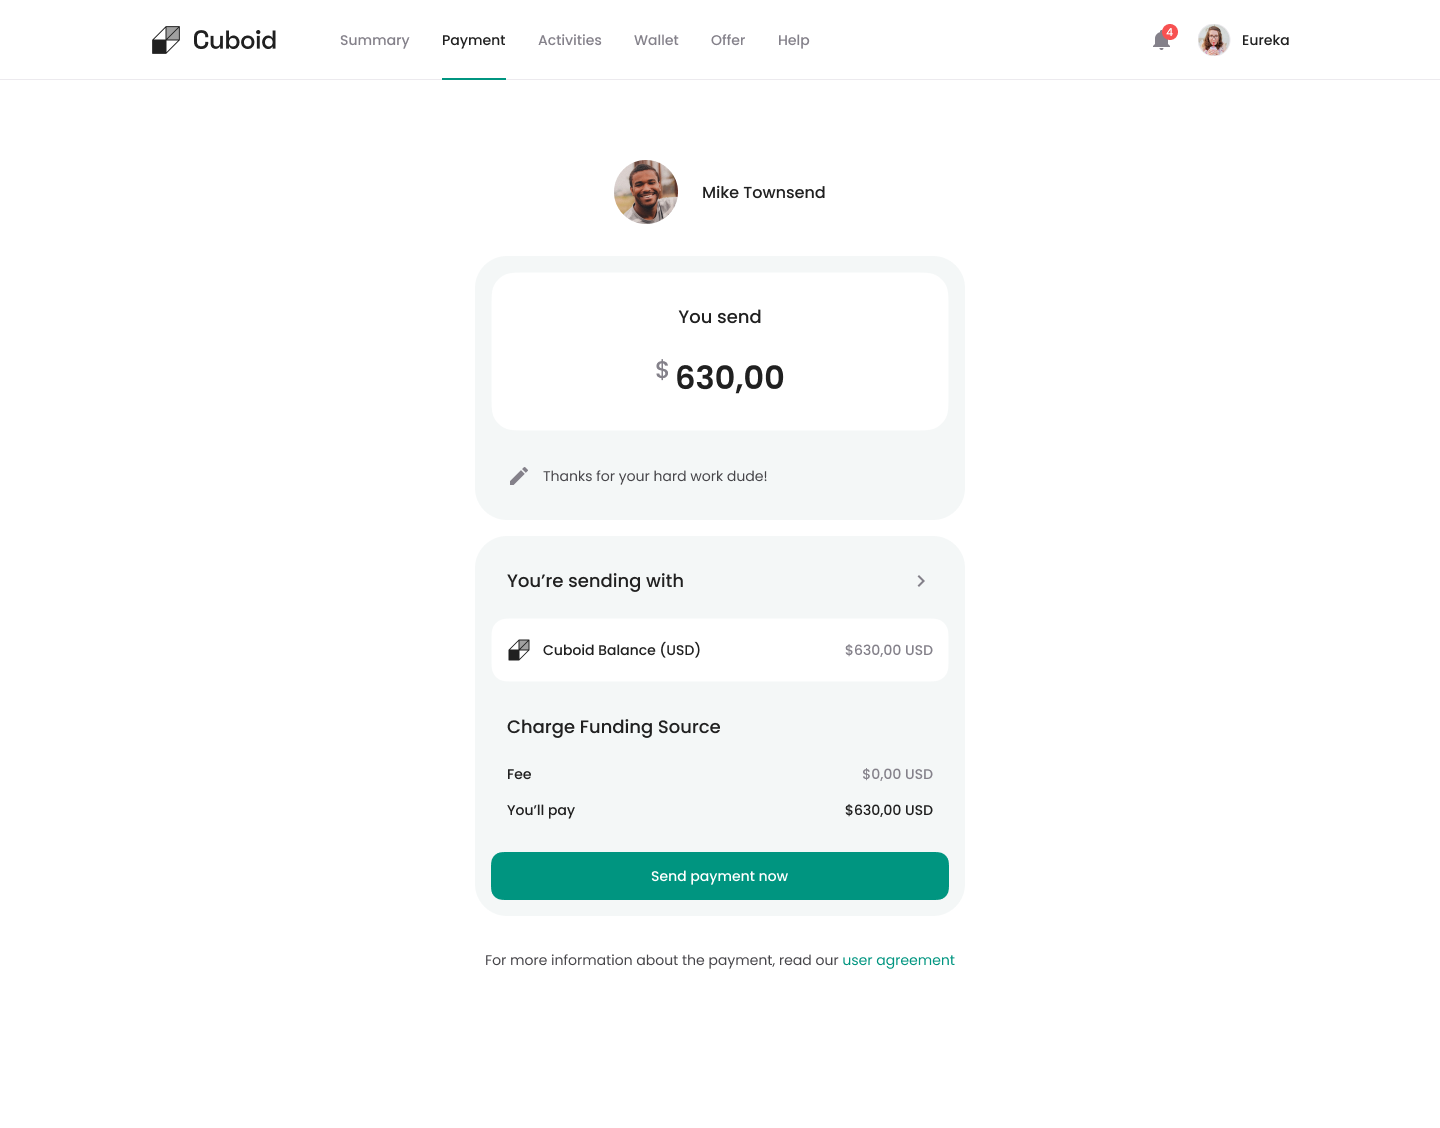Toggle the Charge Funding Source section
1440x1128 pixels.
tap(613, 727)
